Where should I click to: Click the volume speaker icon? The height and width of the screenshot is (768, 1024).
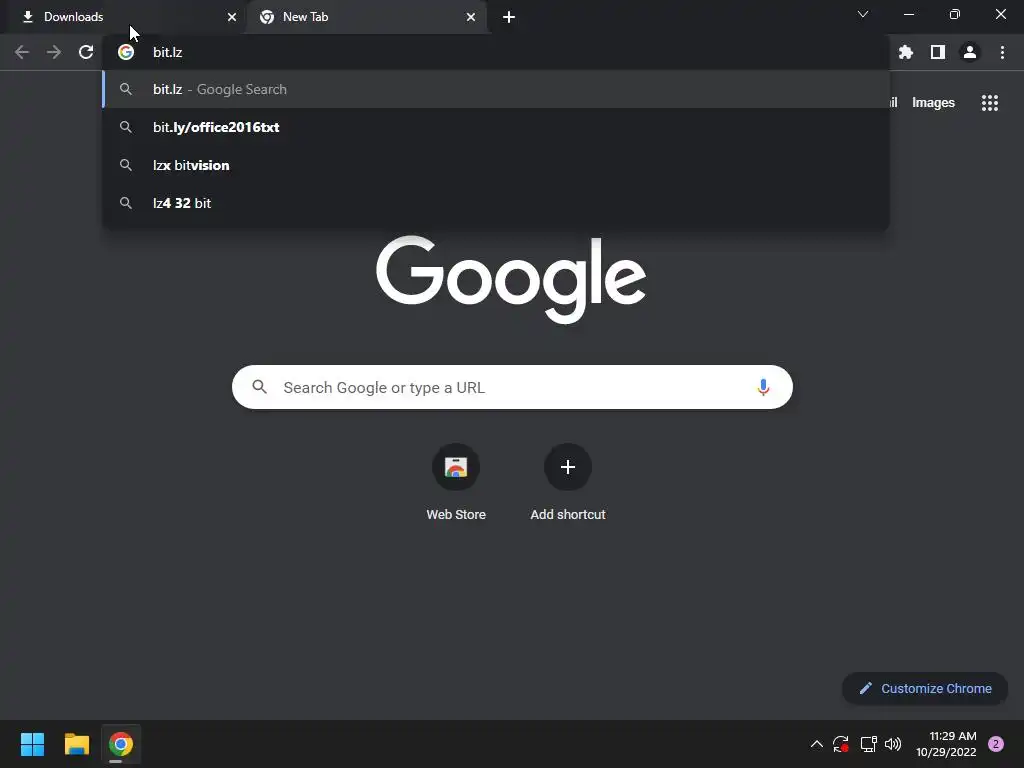[893, 744]
